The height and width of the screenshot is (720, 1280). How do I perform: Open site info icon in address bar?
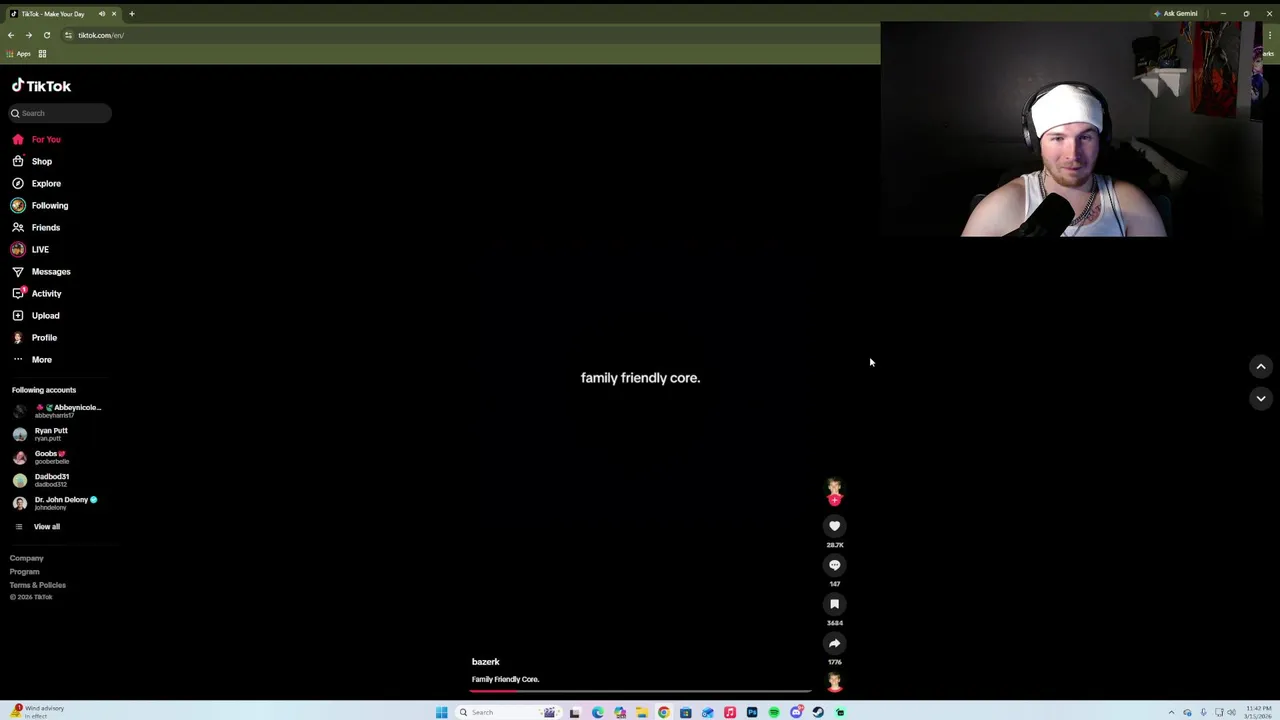click(x=68, y=35)
